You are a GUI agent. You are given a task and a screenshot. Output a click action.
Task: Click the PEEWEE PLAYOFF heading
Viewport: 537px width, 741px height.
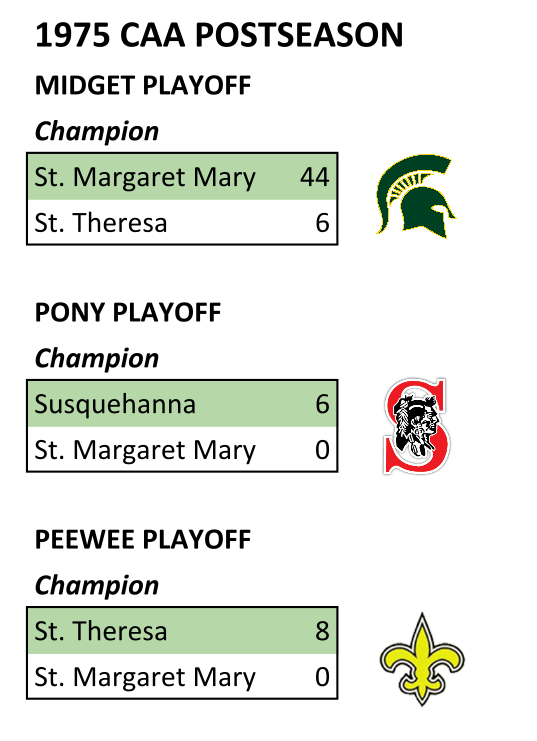[143, 540]
